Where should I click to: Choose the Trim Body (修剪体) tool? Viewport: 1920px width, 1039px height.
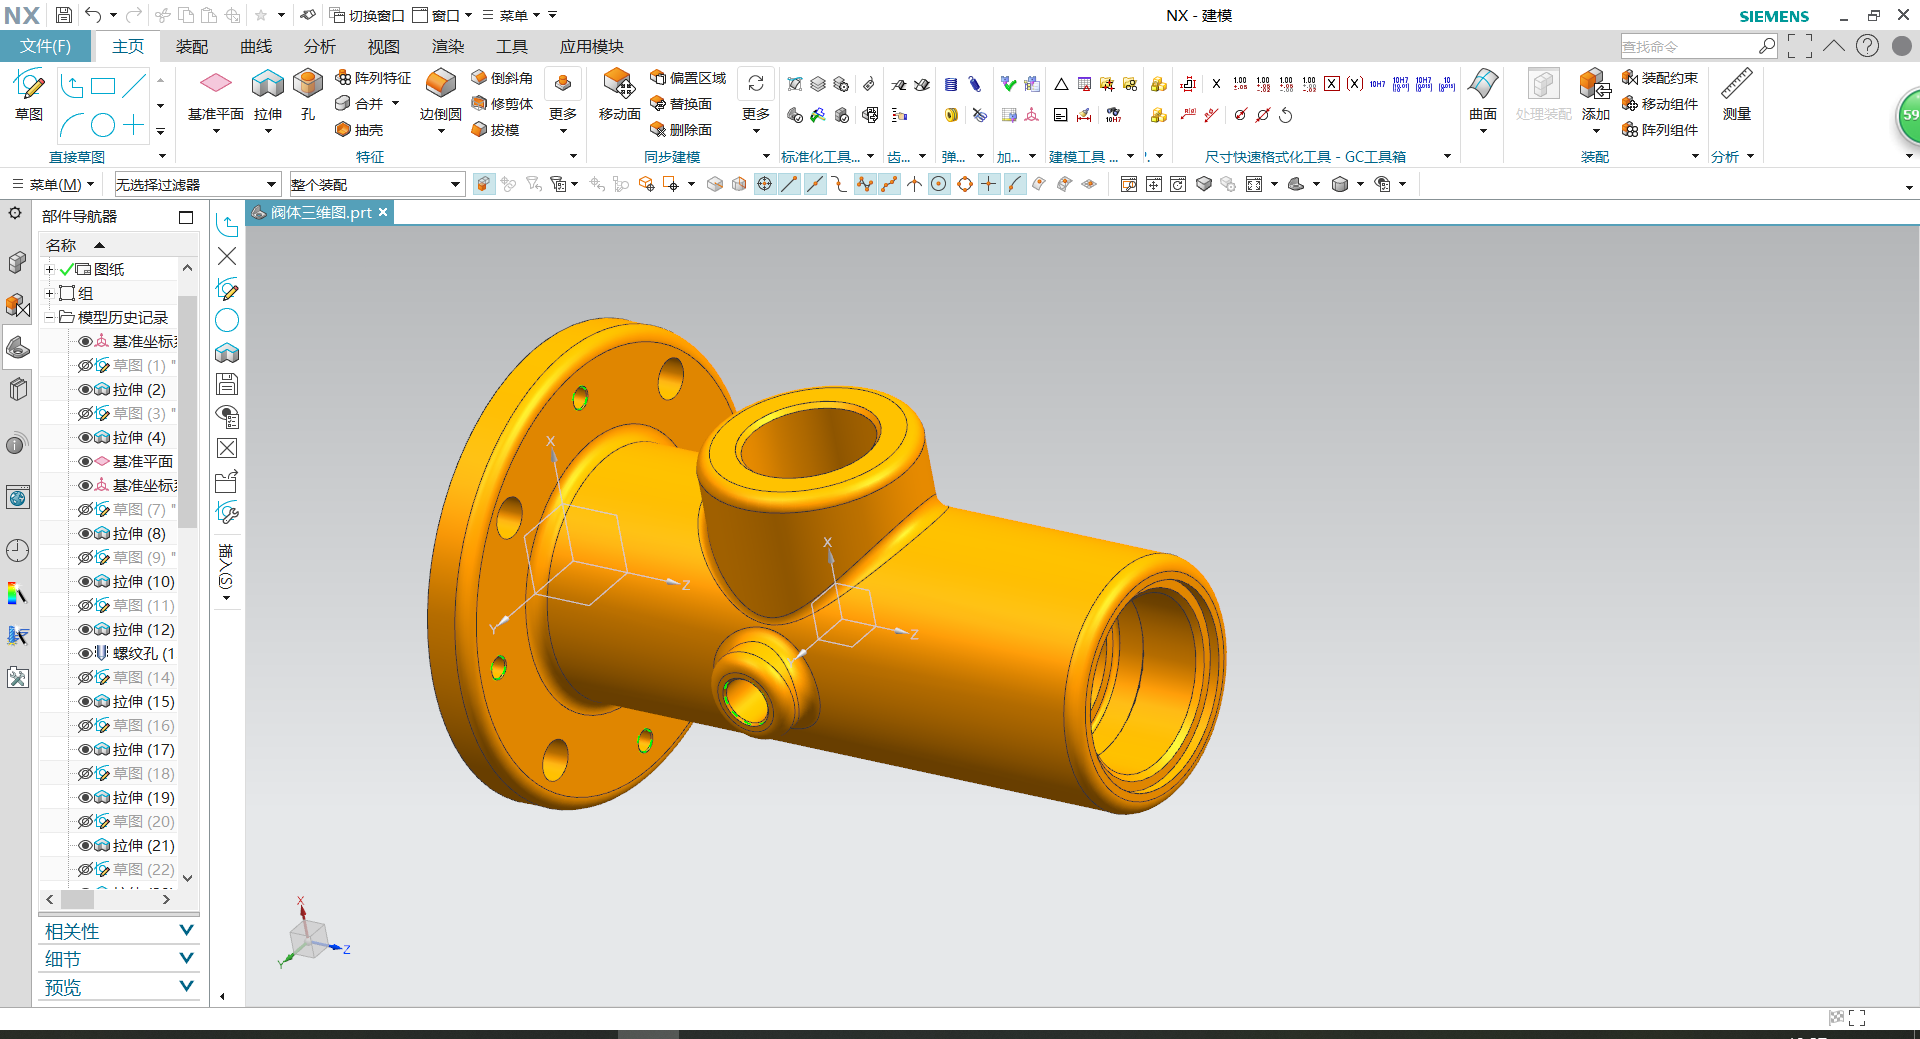point(502,104)
